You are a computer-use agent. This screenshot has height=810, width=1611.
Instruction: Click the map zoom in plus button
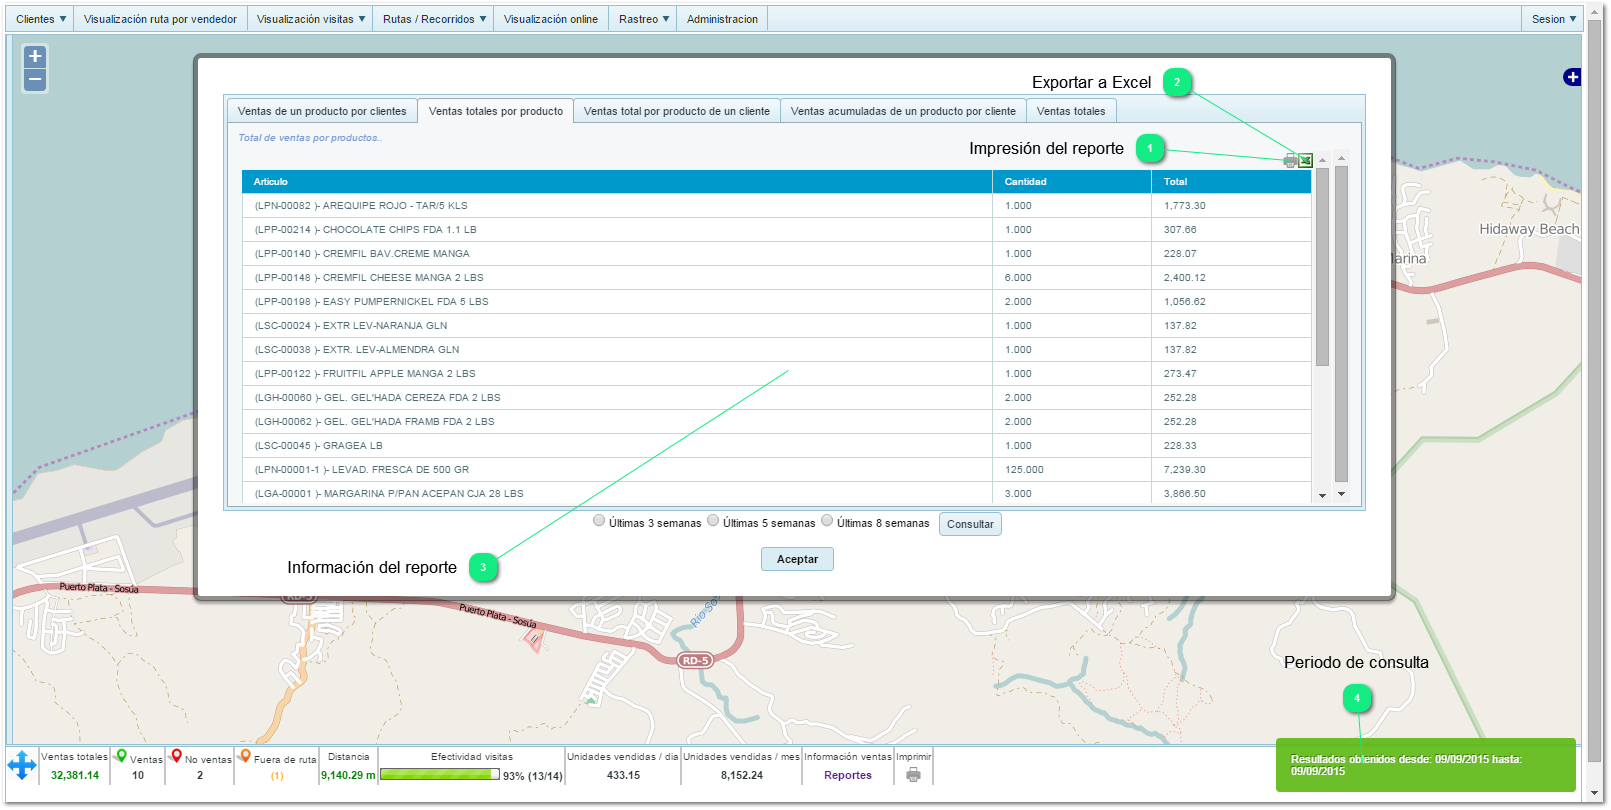pos(35,57)
